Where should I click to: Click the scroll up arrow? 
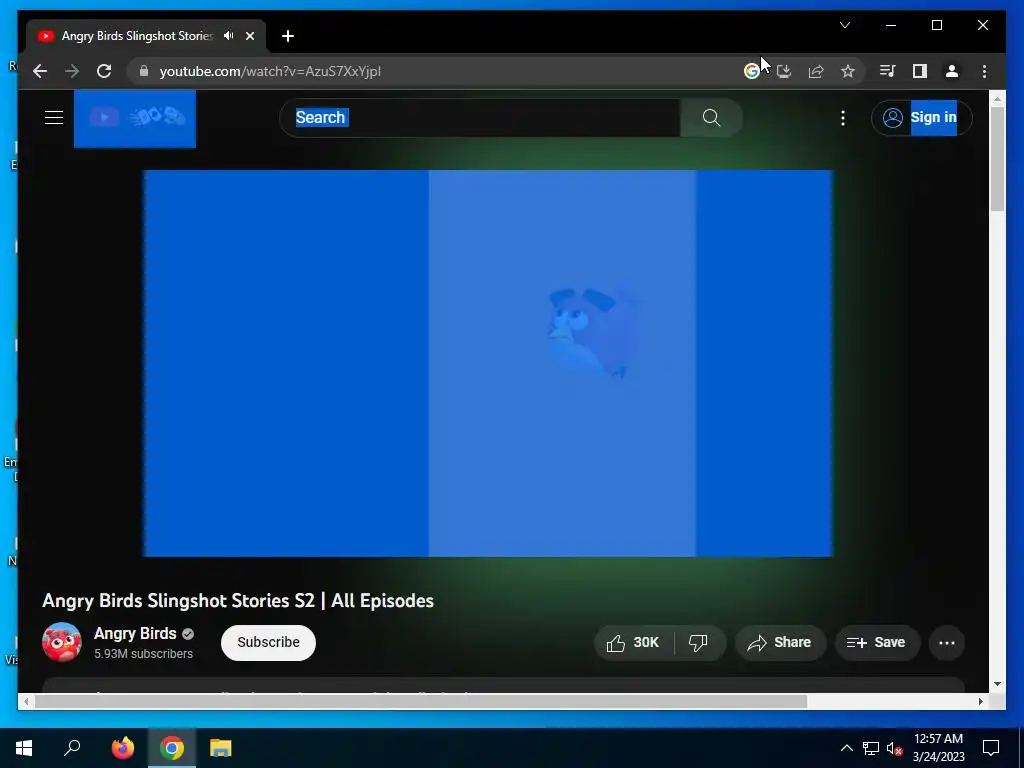(x=997, y=99)
